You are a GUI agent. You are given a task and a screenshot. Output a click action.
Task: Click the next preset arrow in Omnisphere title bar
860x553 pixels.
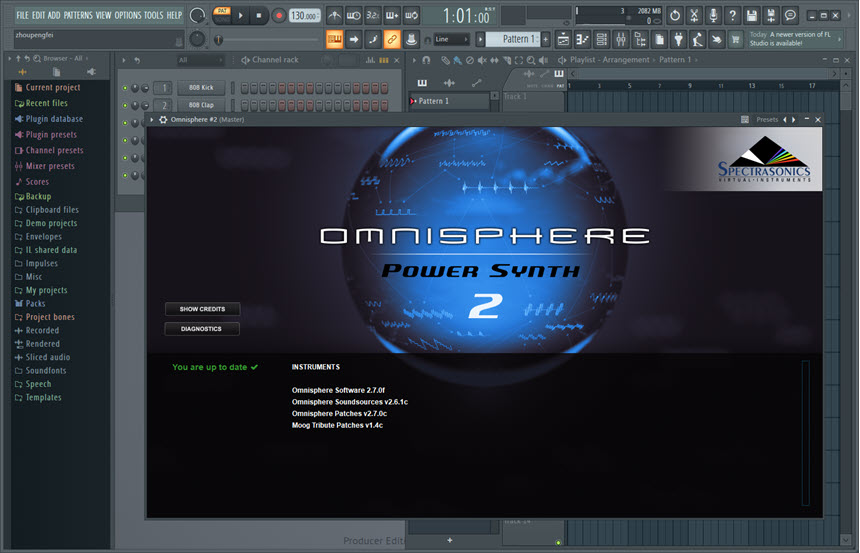tap(794, 120)
